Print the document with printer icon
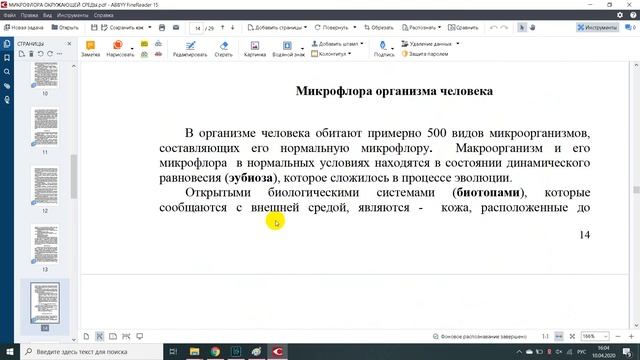Image resolution: width=640 pixels, height=360 pixels. pos(162,27)
